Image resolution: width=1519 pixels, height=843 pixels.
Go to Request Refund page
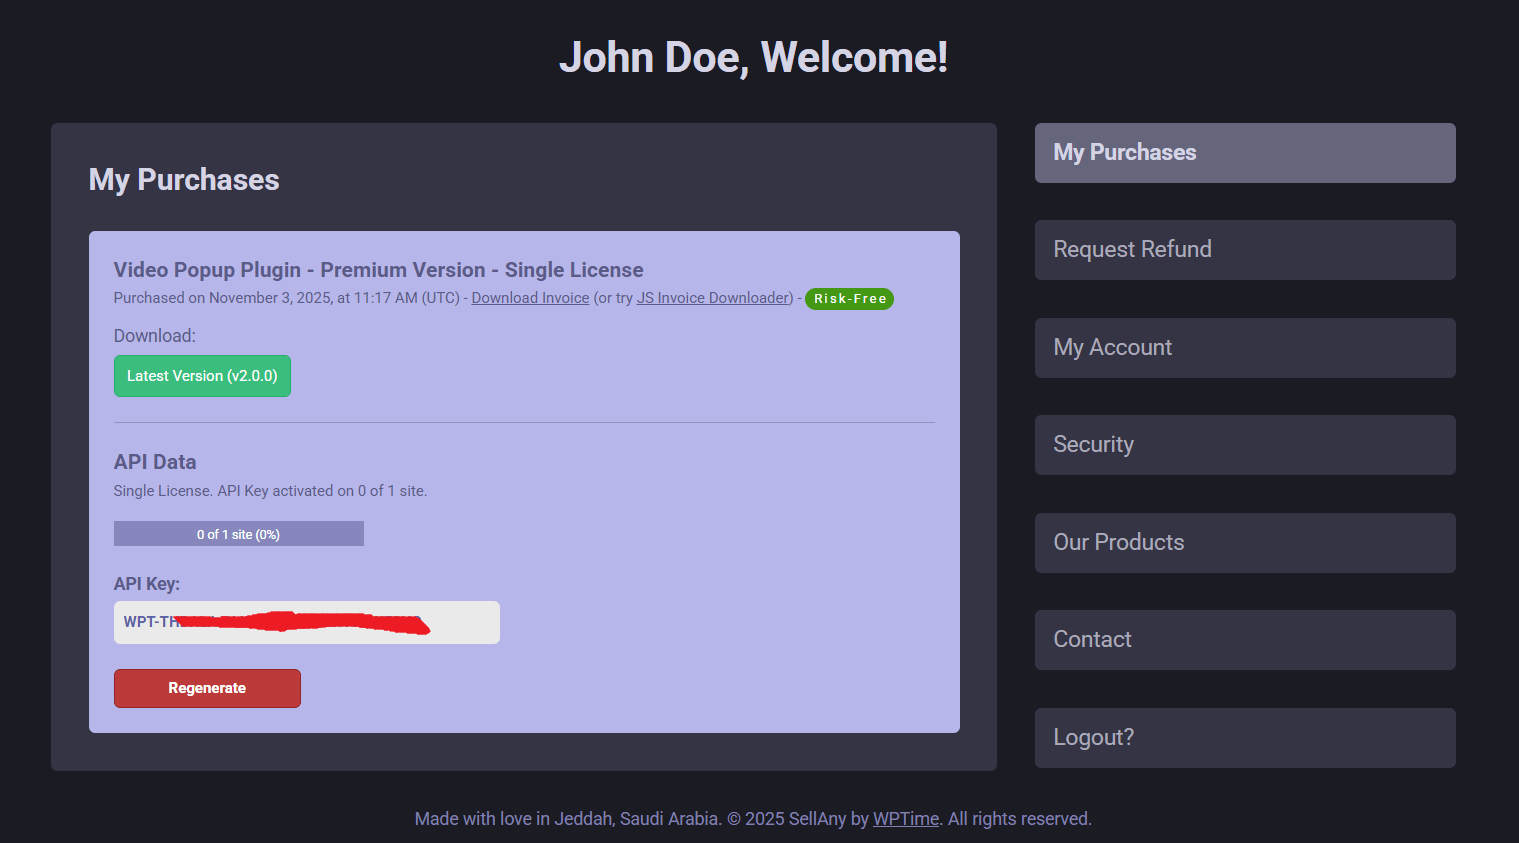1244,250
